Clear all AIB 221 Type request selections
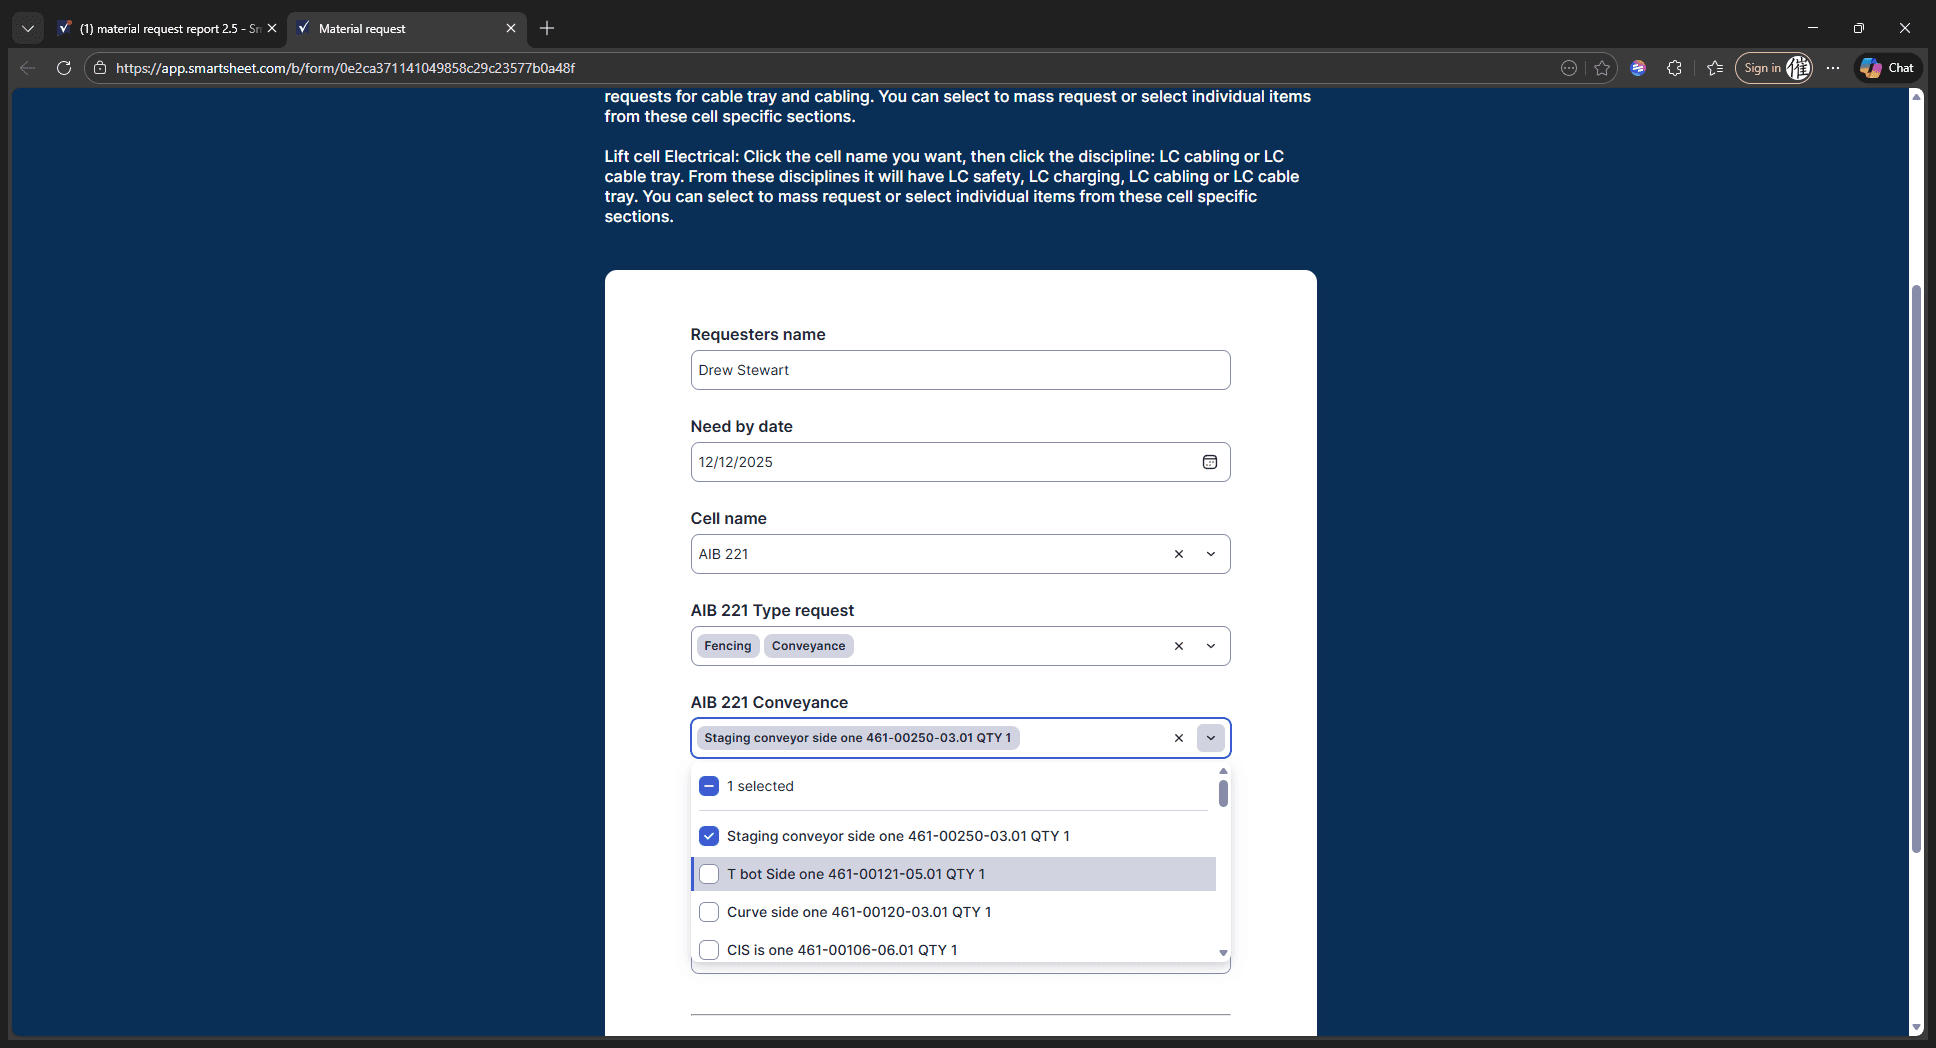Image resolution: width=1936 pixels, height=1048 pixels. tap(1179, 646)
